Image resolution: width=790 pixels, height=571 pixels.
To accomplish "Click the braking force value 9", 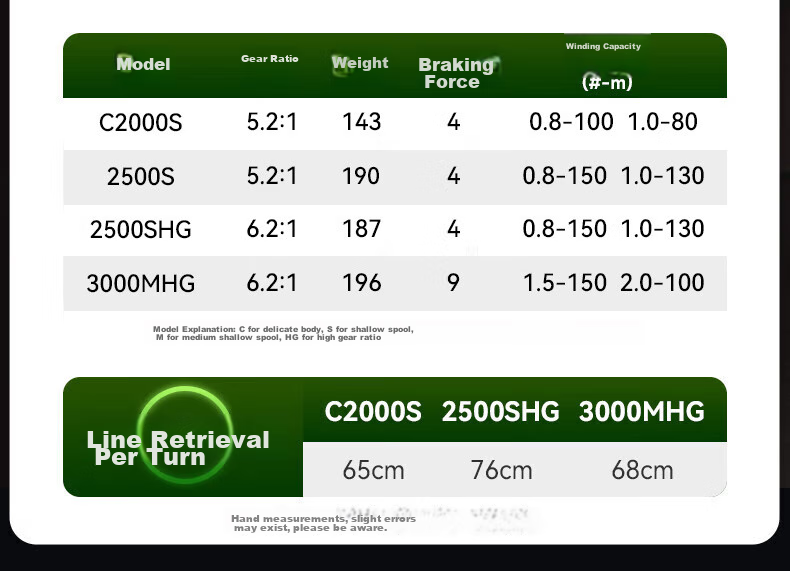I will [x=453, y=283].
